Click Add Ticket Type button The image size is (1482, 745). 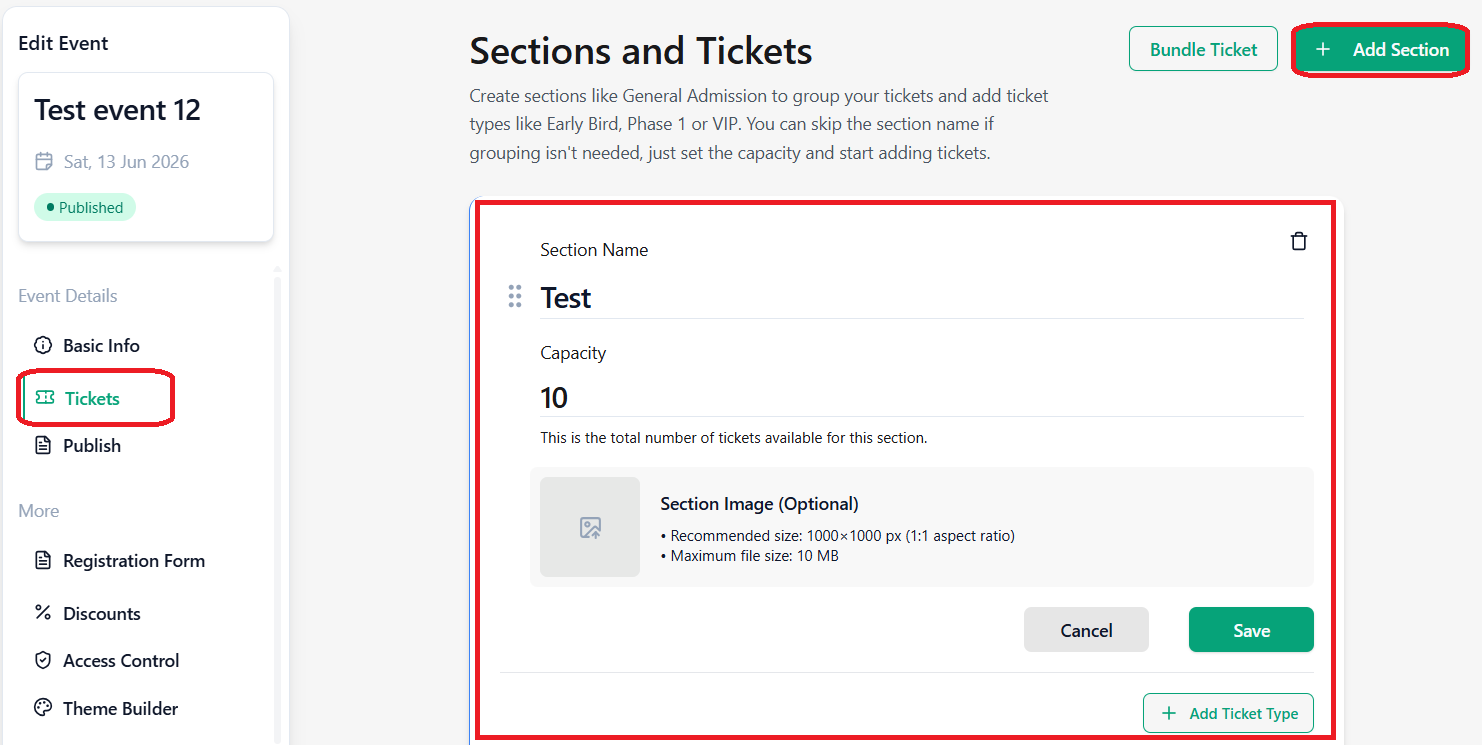pos(1228,713)
